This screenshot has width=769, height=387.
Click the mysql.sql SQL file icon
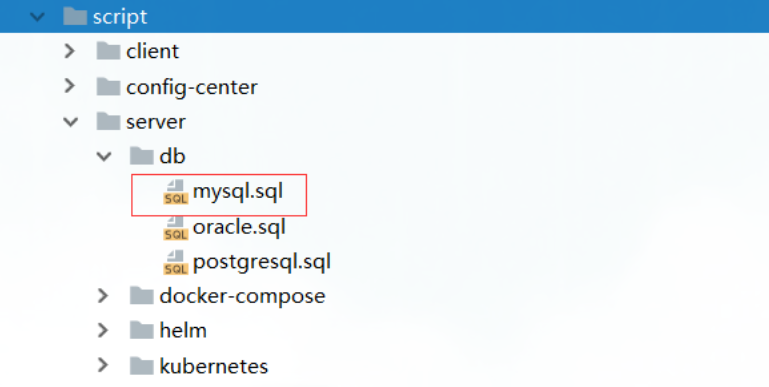point(176,192)
